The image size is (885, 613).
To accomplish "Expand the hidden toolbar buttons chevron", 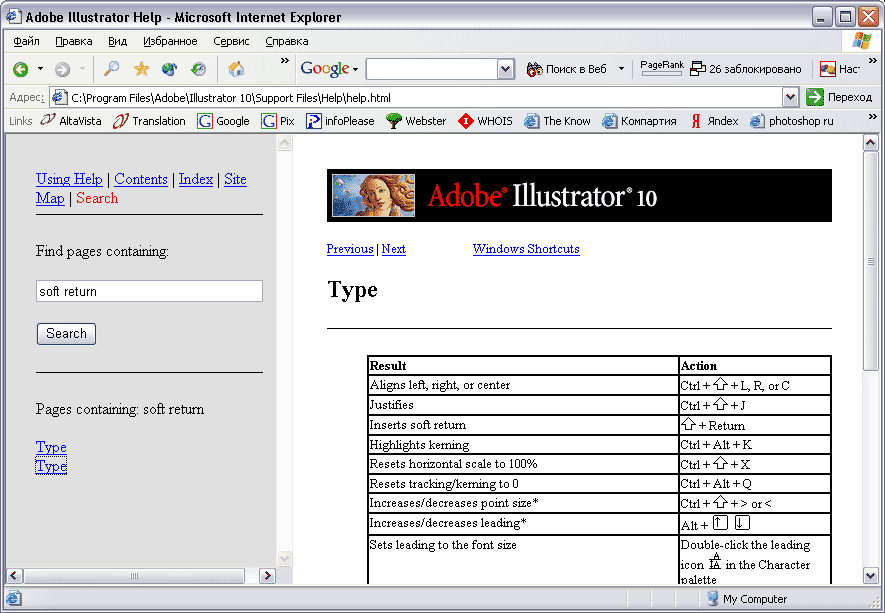I will tap(284, 61).
